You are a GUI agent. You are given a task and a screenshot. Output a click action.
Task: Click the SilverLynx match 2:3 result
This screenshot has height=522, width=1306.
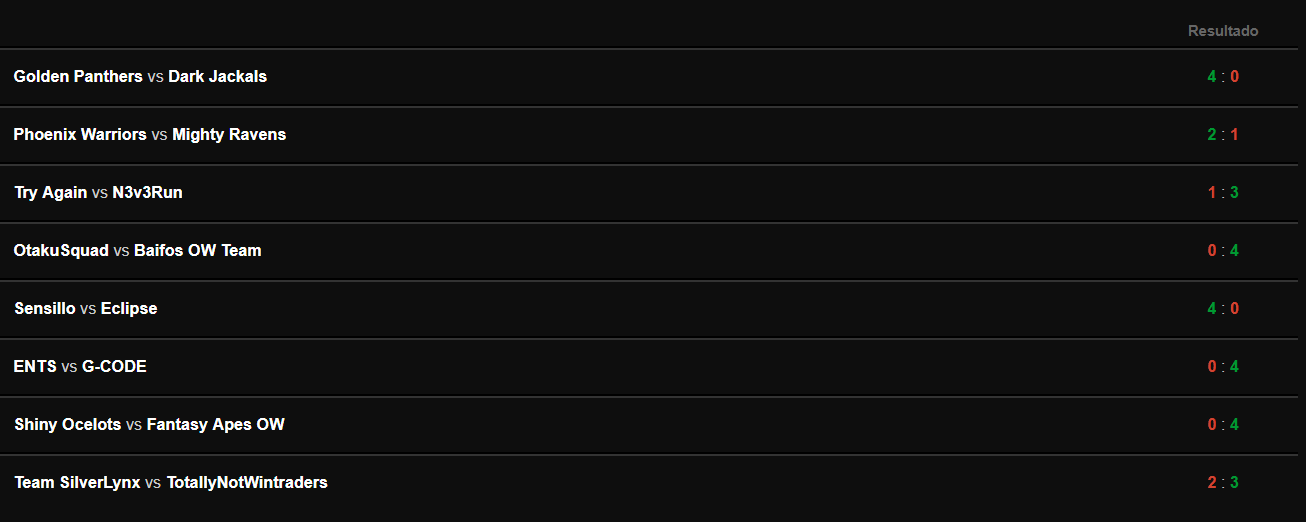pos(1223,482)
